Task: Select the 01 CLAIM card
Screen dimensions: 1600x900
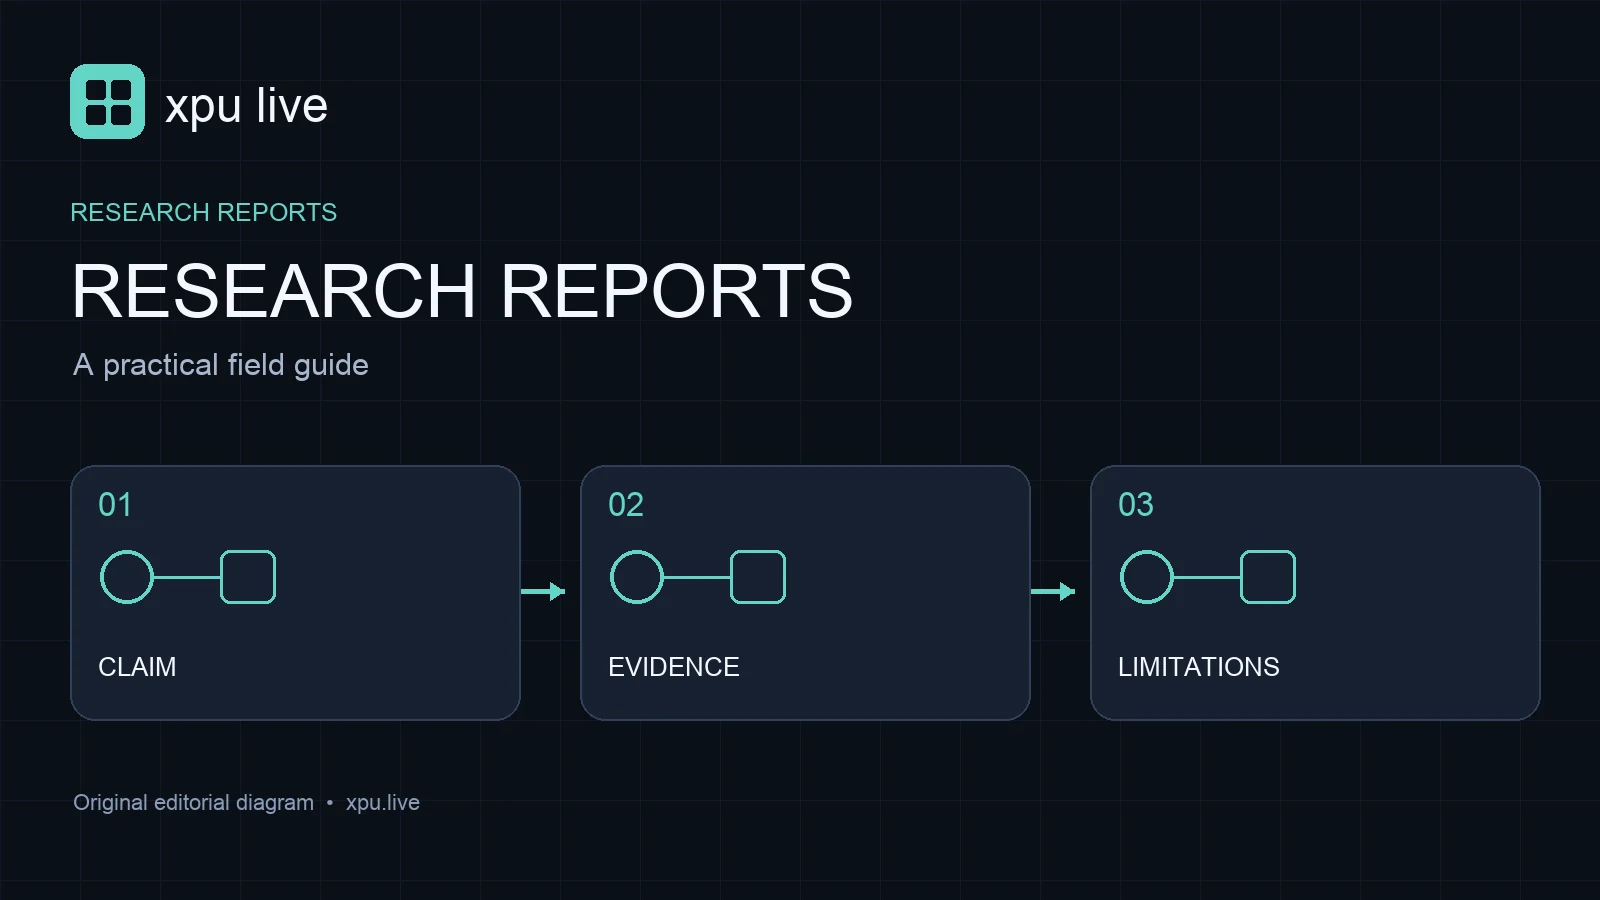Action: click(295, 592)
